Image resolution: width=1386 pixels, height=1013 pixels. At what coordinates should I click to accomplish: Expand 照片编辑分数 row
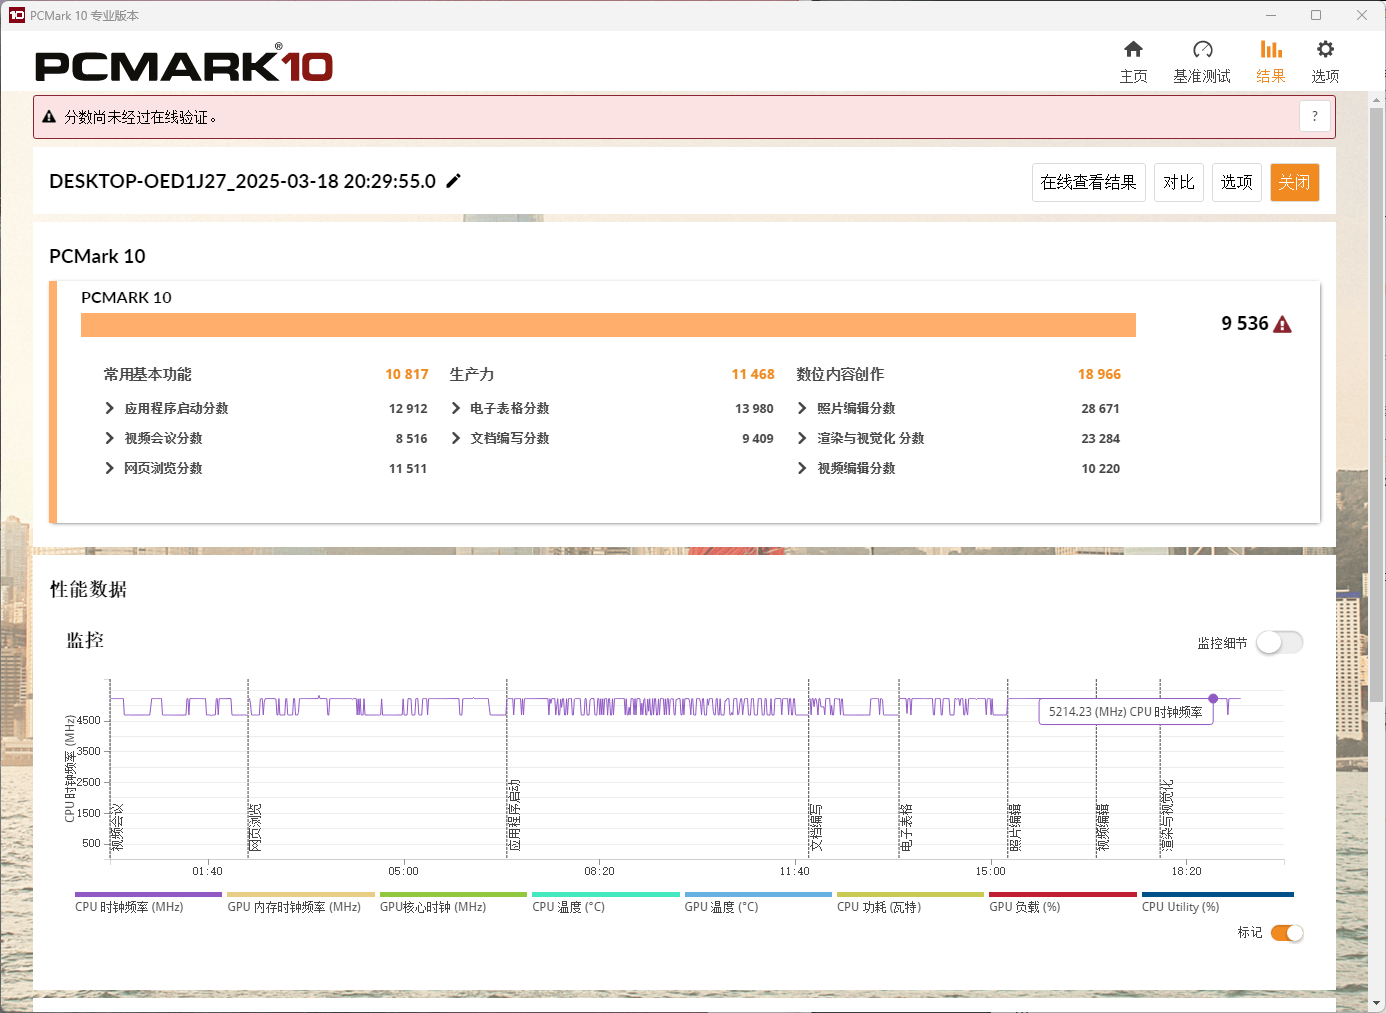point(802,408)
